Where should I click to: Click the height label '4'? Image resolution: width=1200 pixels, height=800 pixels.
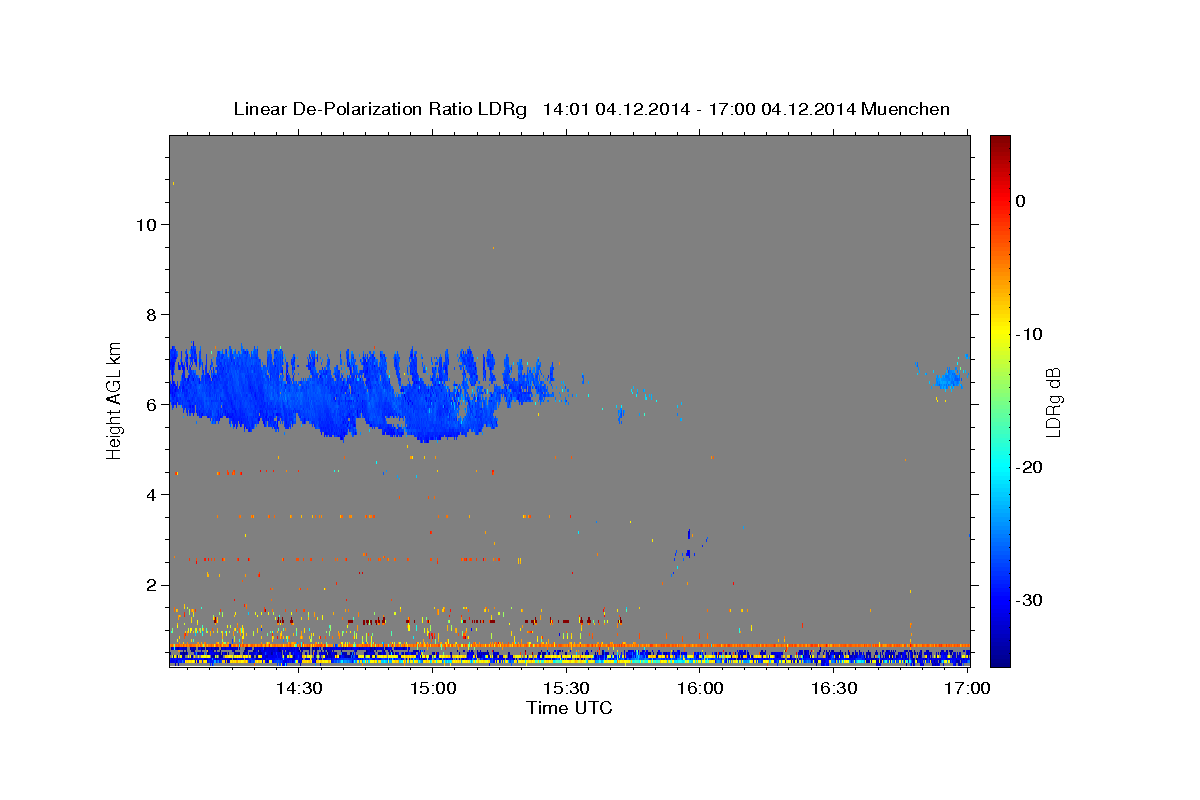coord(149,494)
